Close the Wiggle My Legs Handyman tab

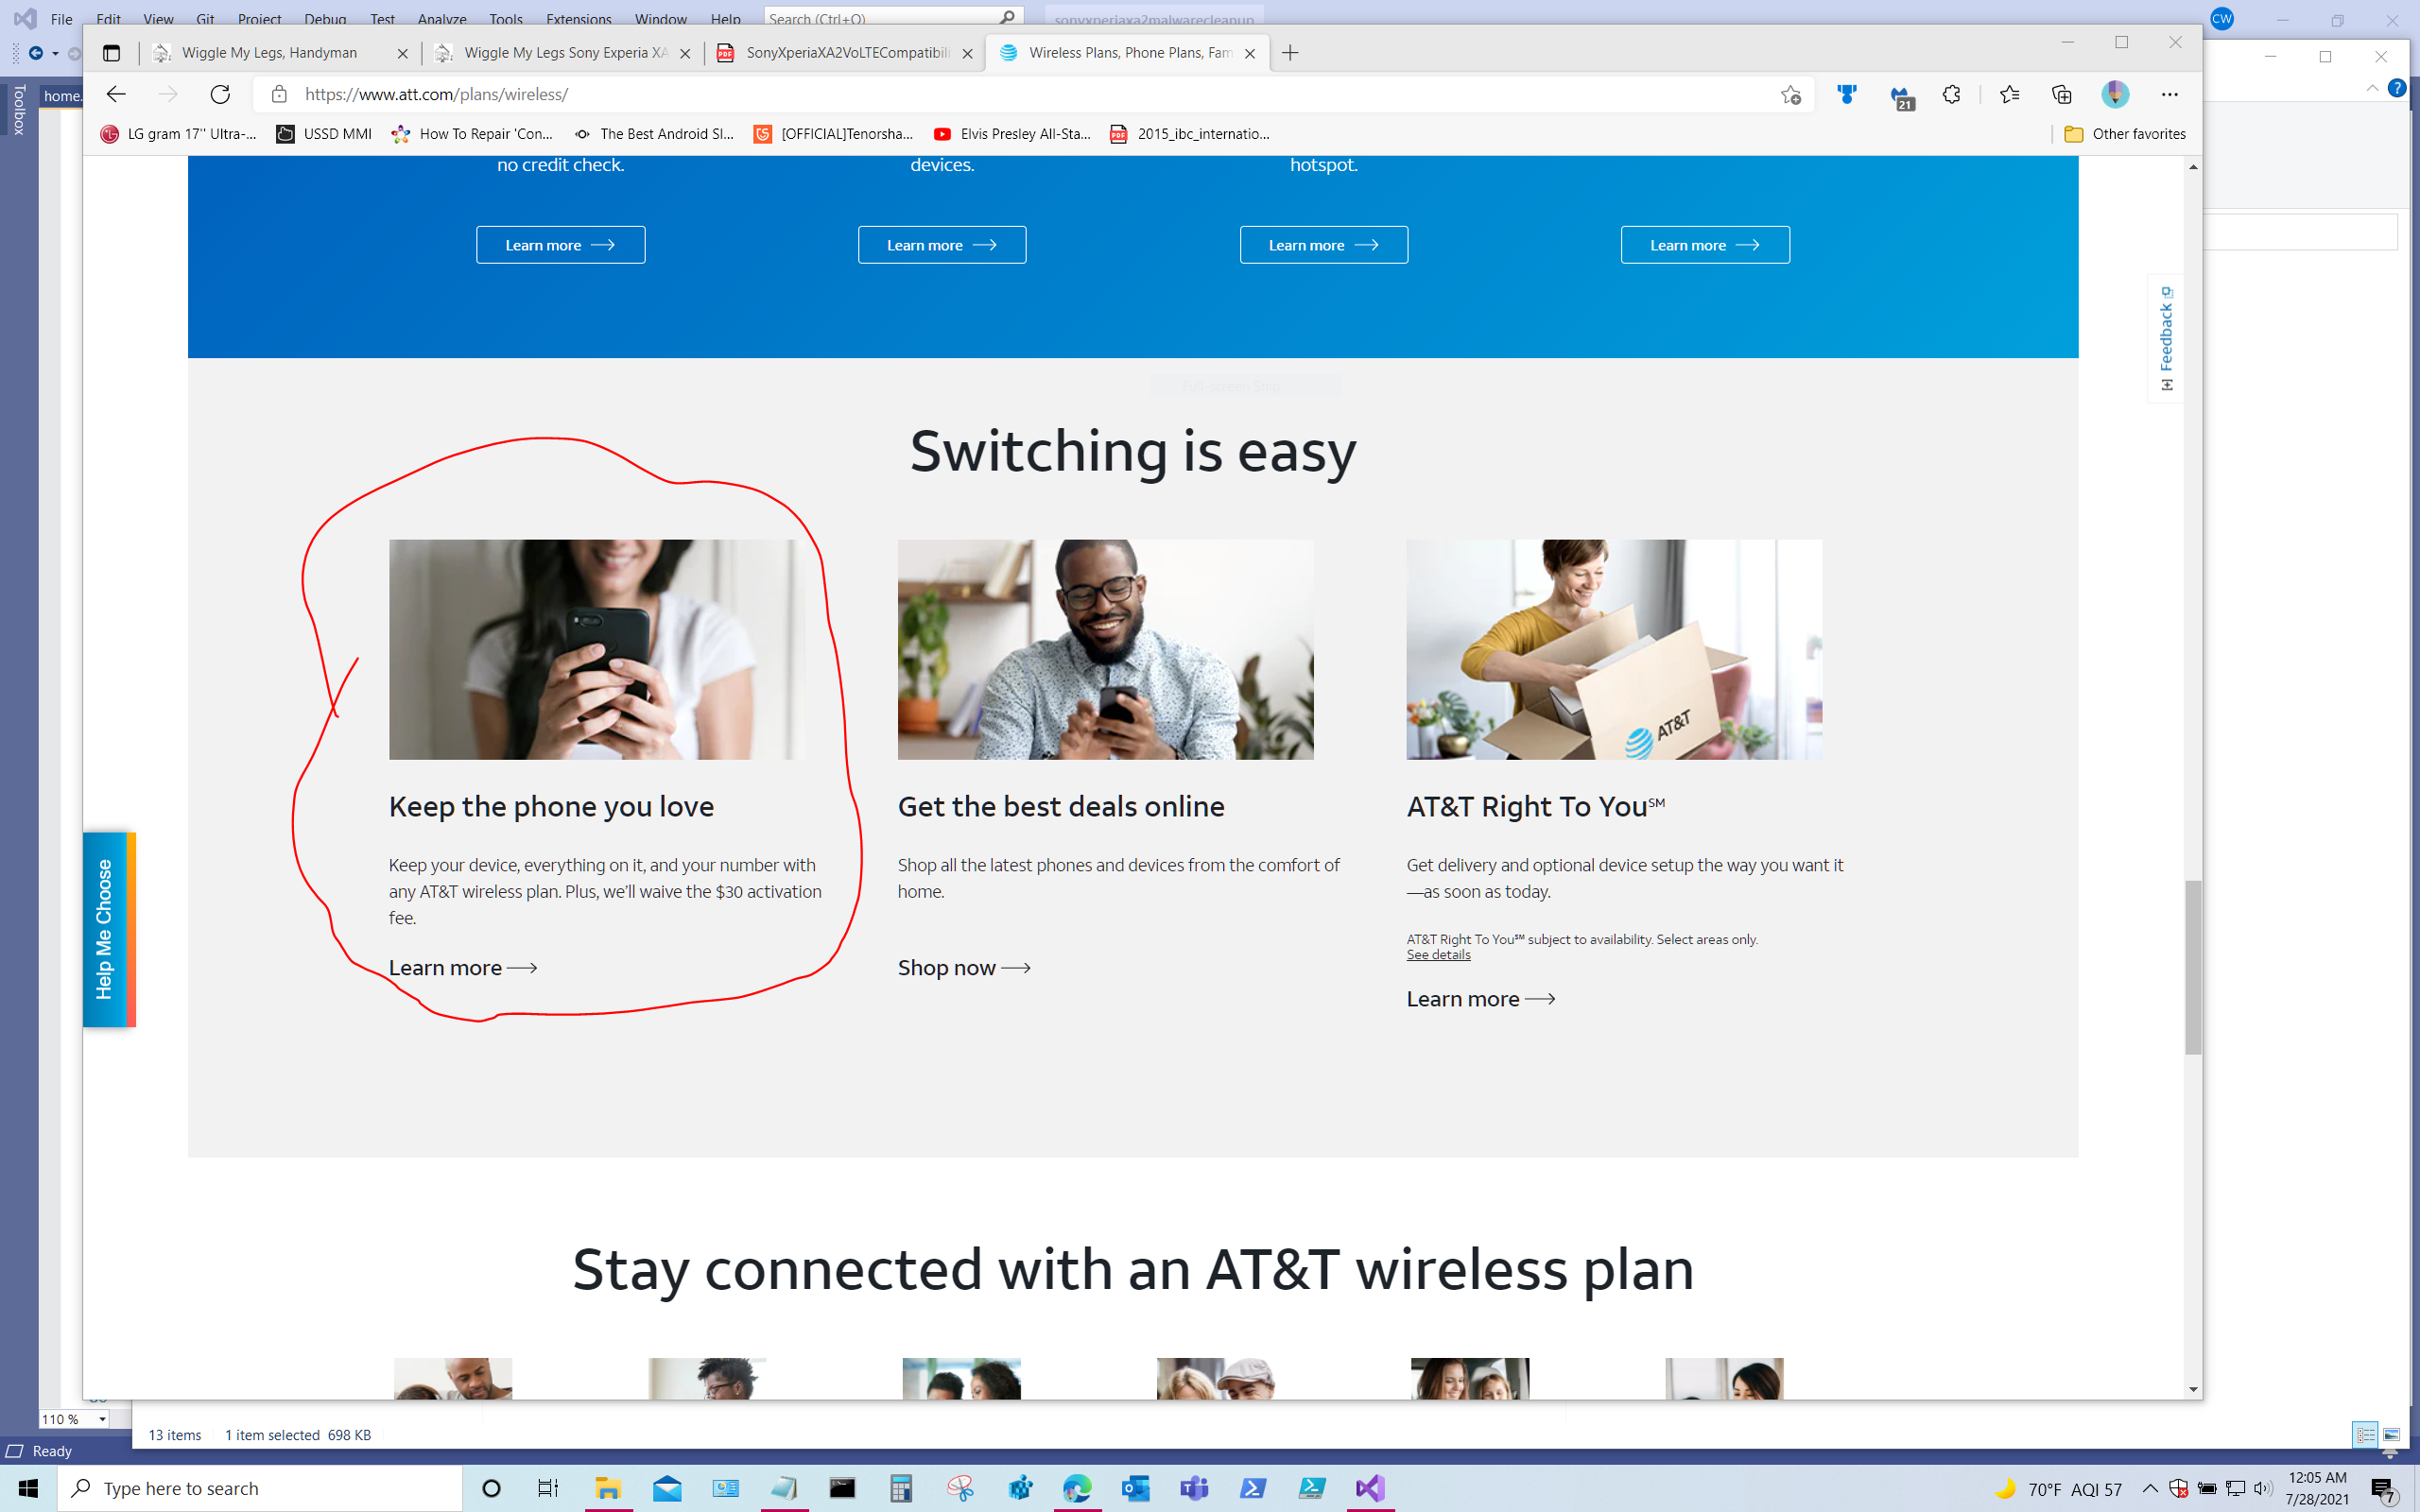point(402,54)
